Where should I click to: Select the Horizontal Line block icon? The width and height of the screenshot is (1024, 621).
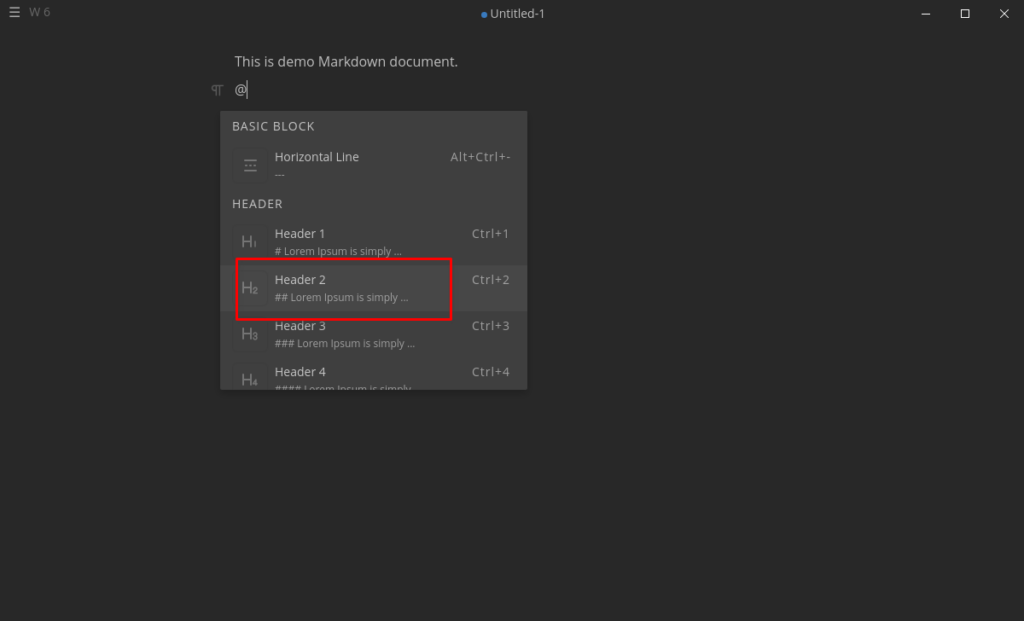coord(249,163)
